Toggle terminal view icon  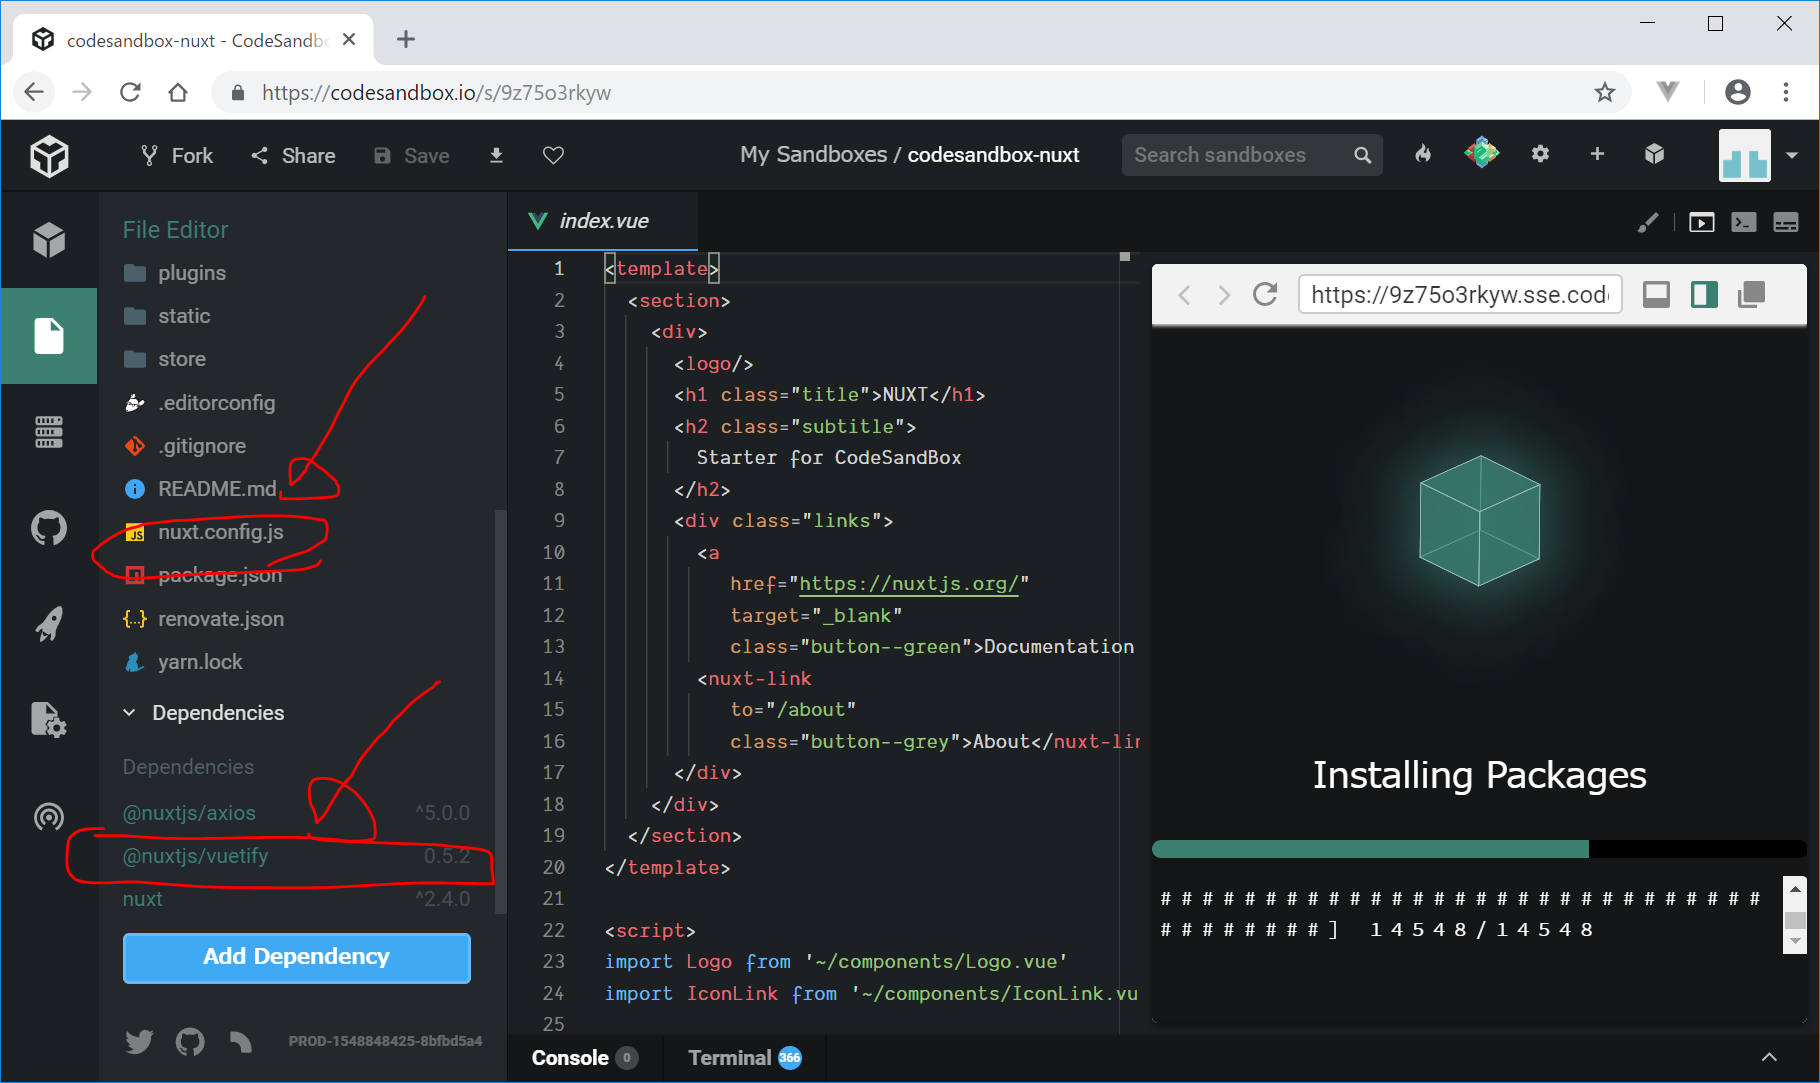1743,222
